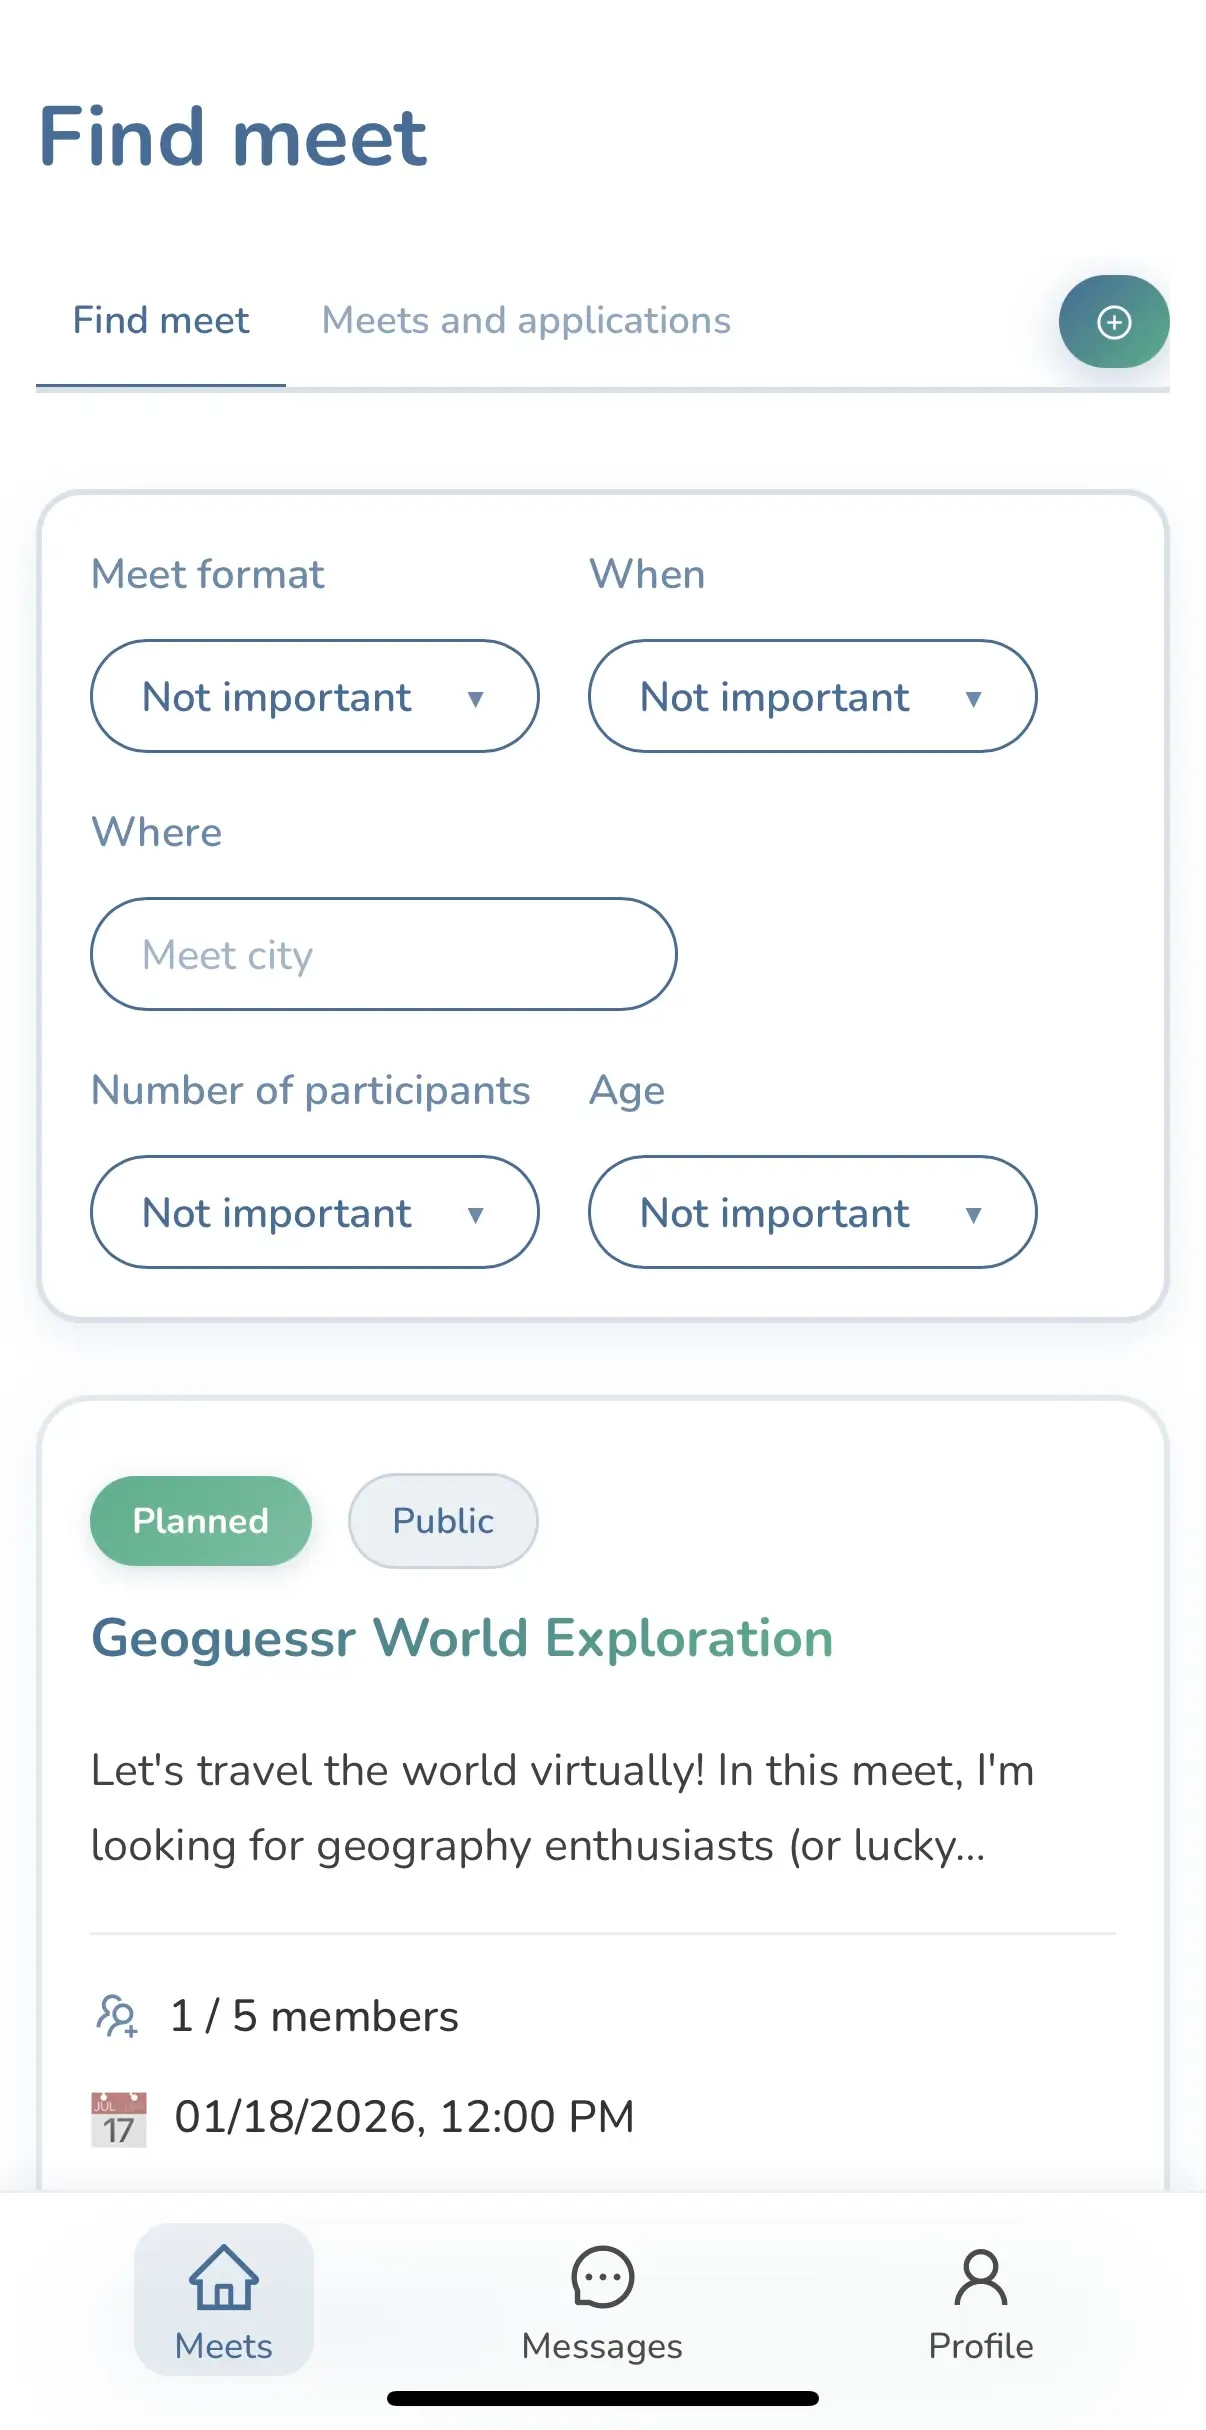Open the Meet format dropdown

[x=314, y=696]
